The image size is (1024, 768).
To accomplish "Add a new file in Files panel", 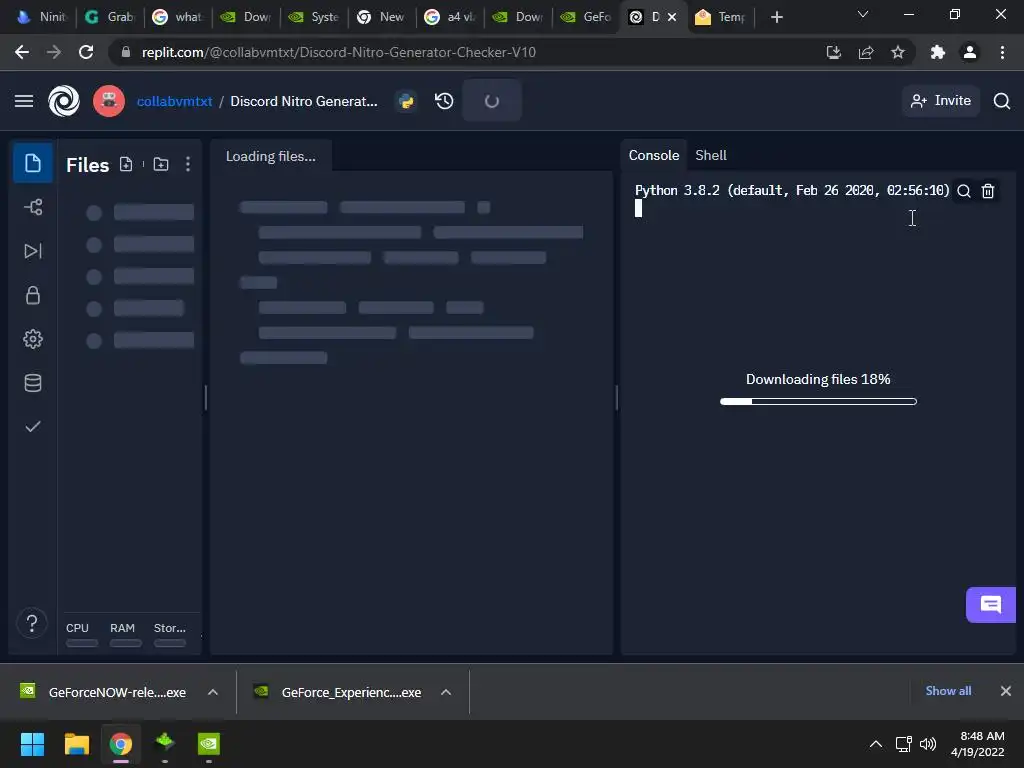I will click(126, 165).
